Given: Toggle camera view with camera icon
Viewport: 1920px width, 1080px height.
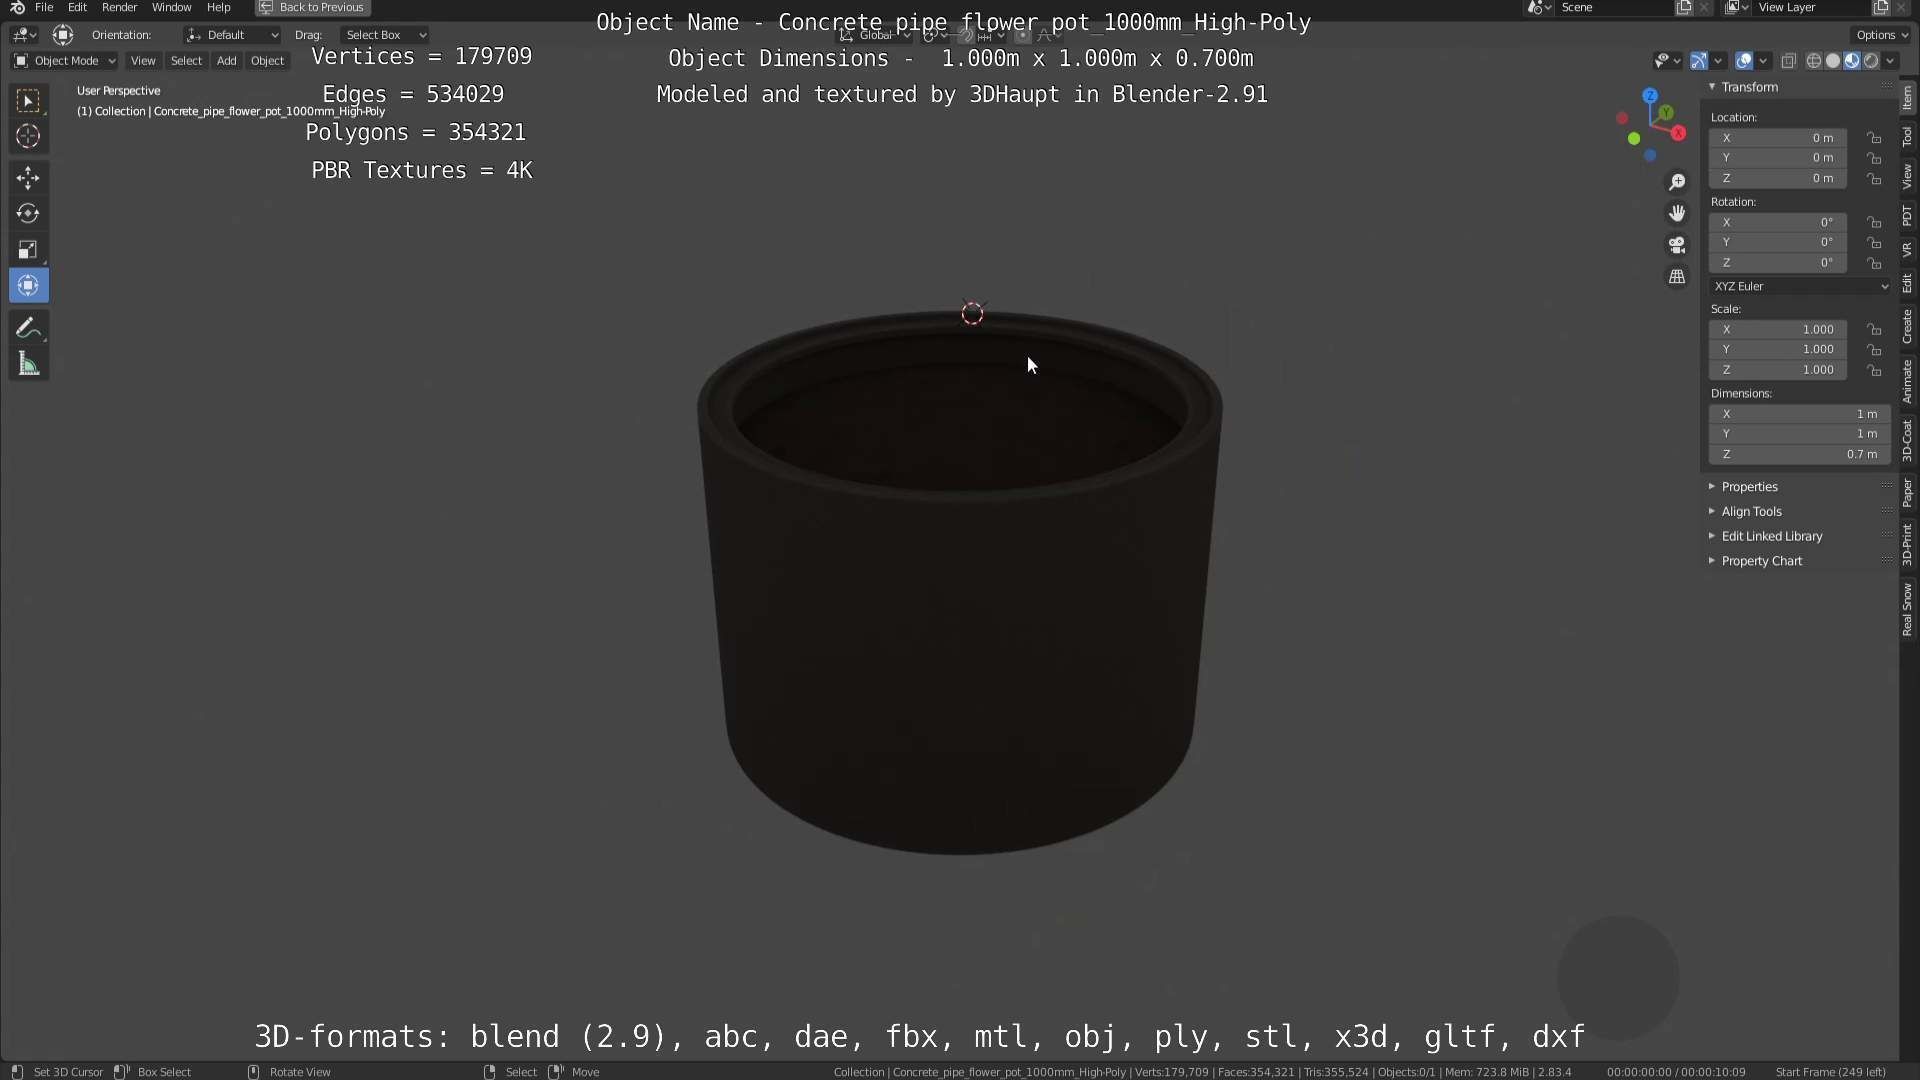Looking at the screenshot, I should (1677, 245).
